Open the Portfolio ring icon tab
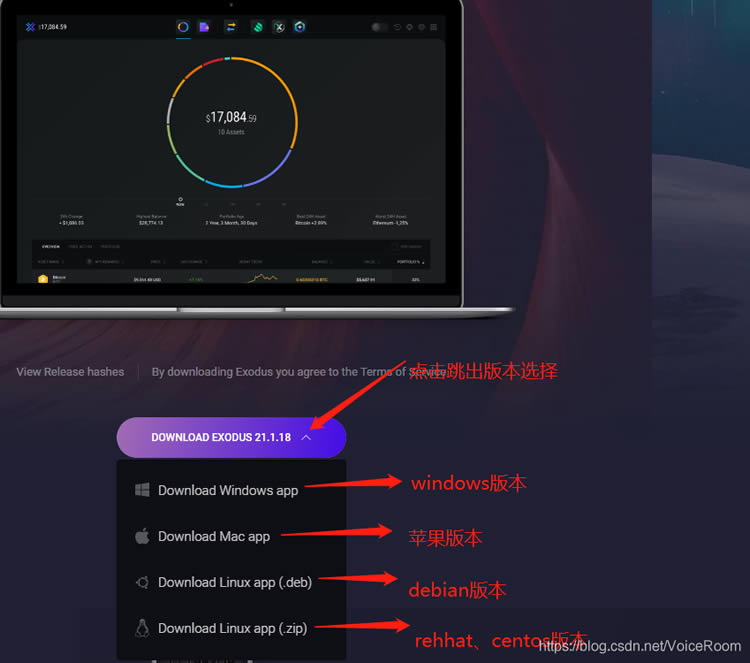 (183, 27)
